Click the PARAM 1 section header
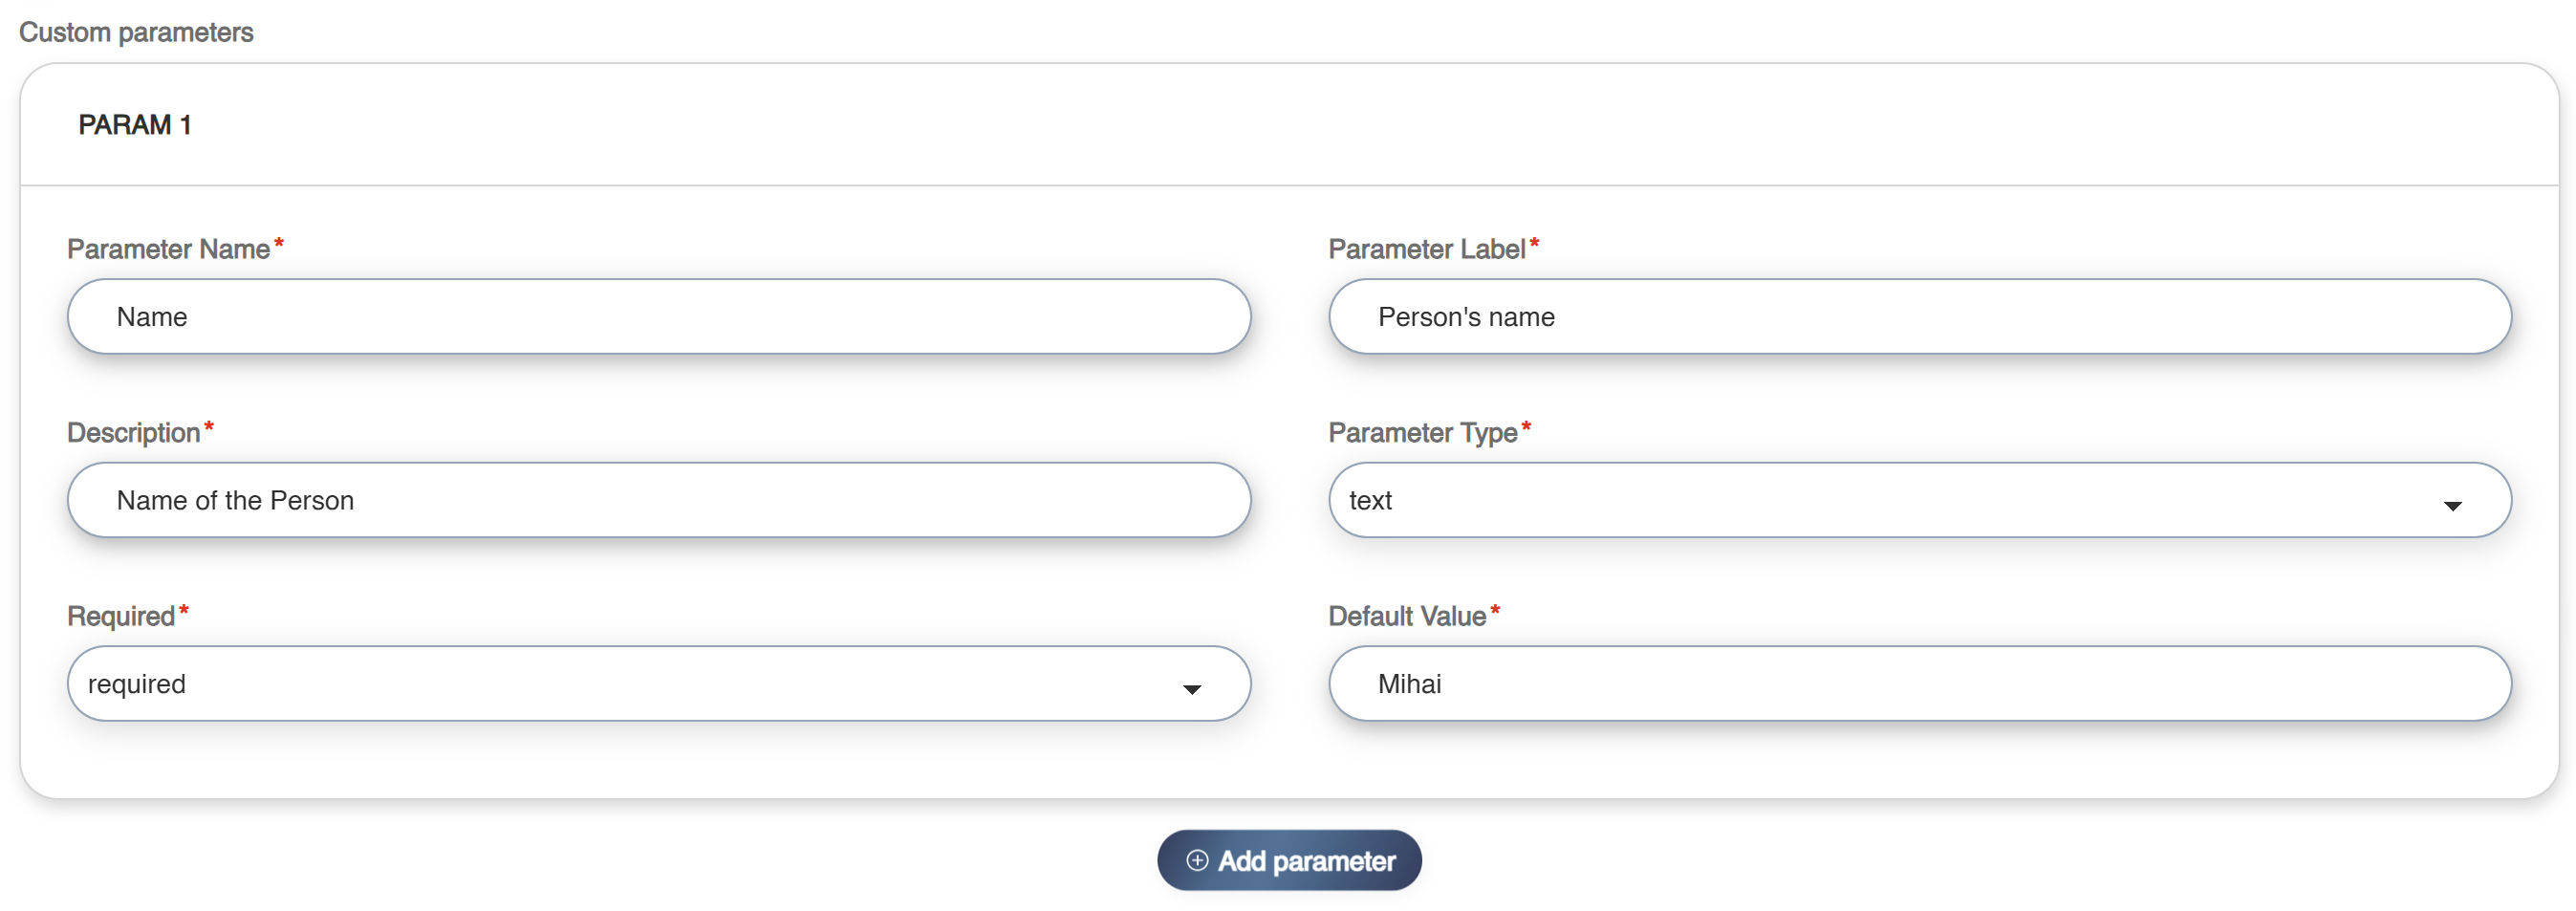This screenshot has width=2576, height=911. click(135, 125)
